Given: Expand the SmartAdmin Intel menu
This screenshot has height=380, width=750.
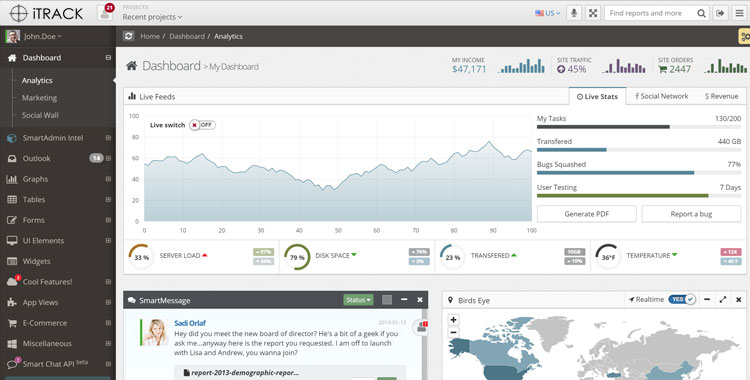Looking at the screenshot, I should pos(108,137).
